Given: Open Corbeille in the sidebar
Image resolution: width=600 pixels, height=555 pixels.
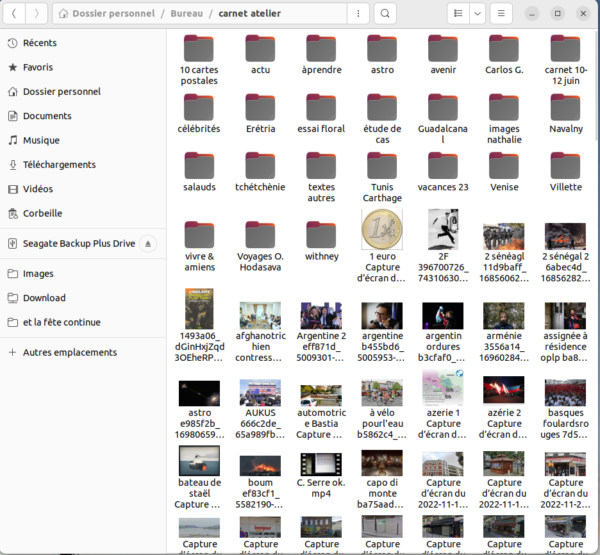Looking at the screenshot, I should (42, 213).
